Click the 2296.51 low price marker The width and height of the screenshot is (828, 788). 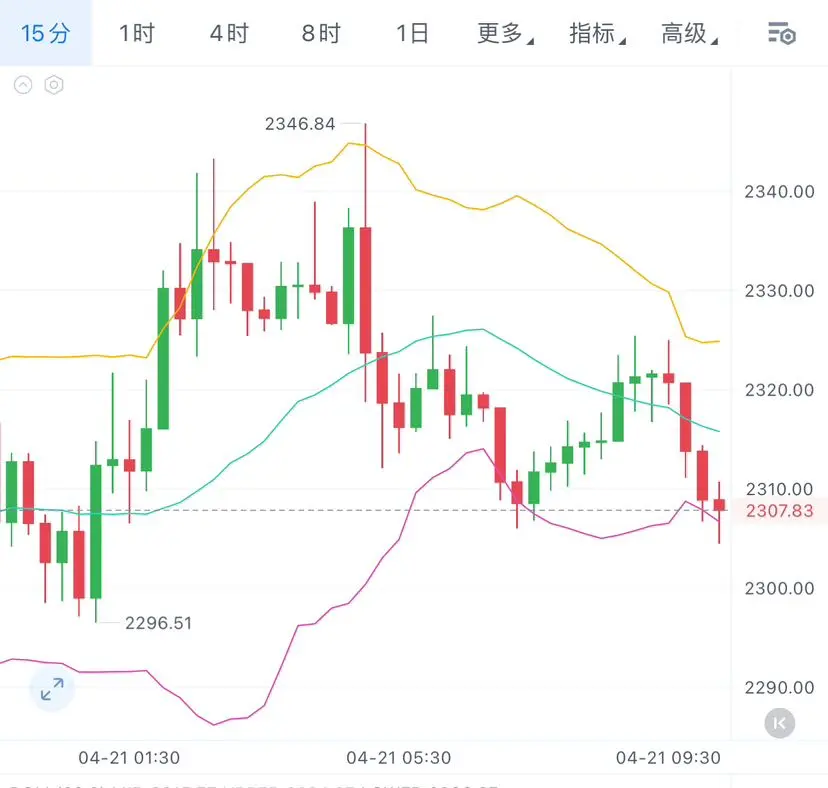pyautogui.click(x=158, y=623)
